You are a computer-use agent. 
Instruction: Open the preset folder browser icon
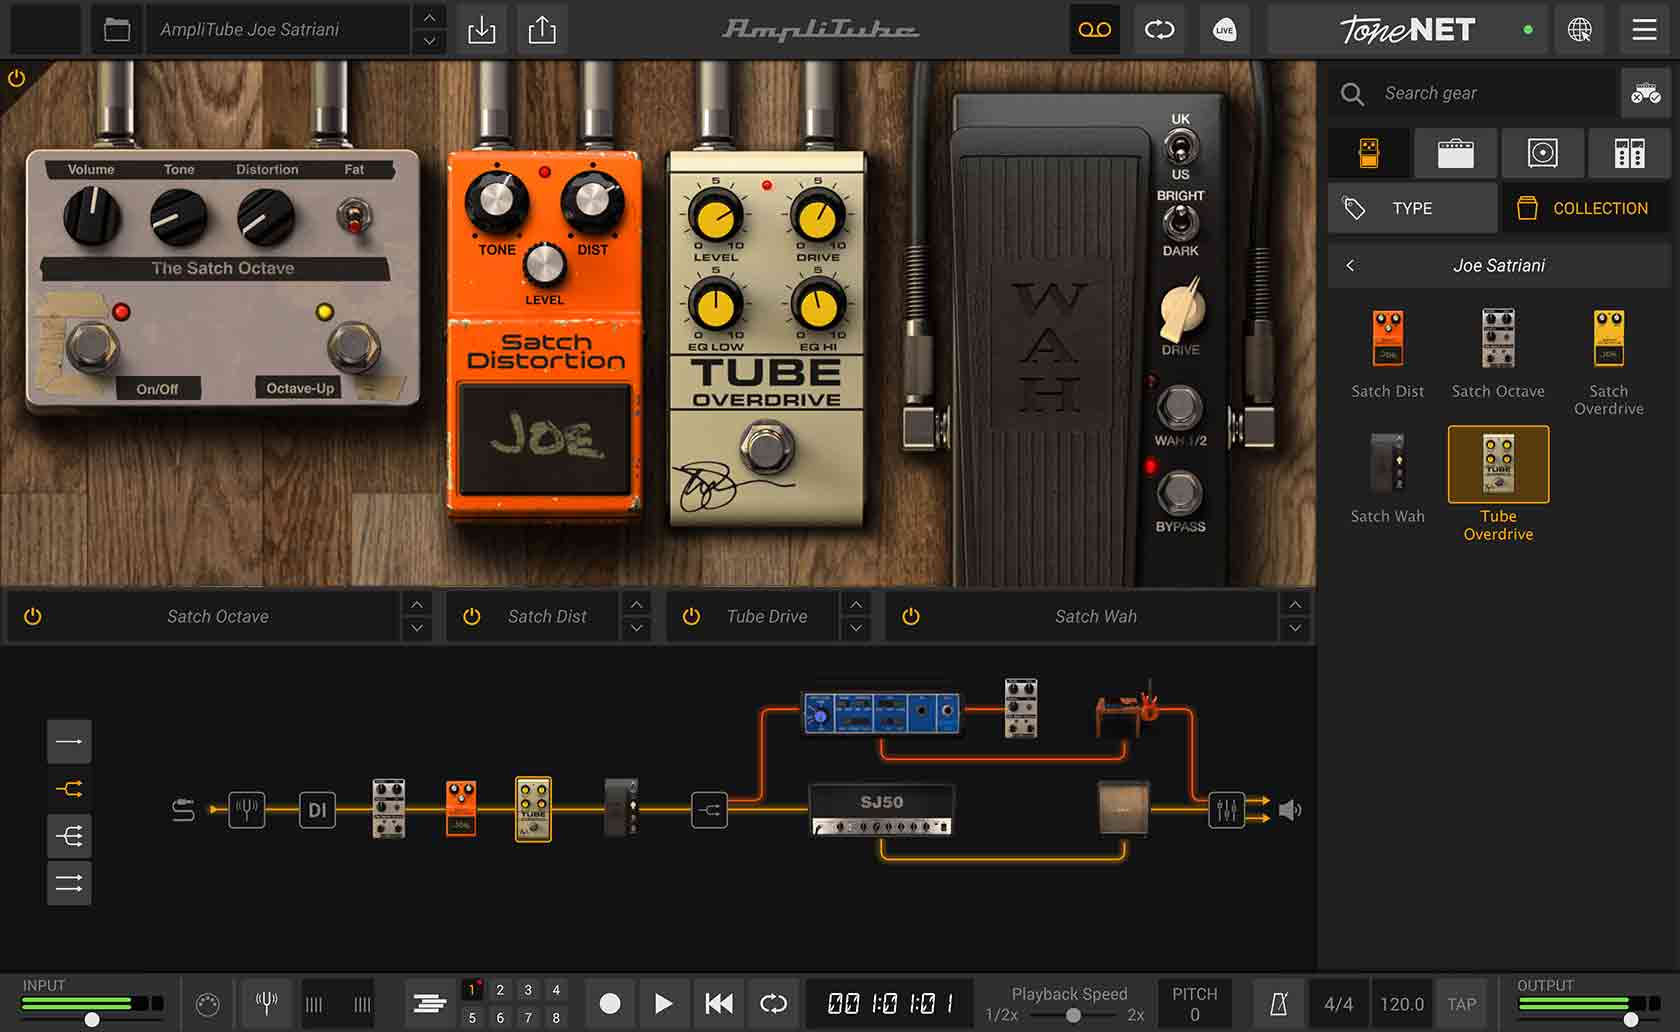[117, 29]
